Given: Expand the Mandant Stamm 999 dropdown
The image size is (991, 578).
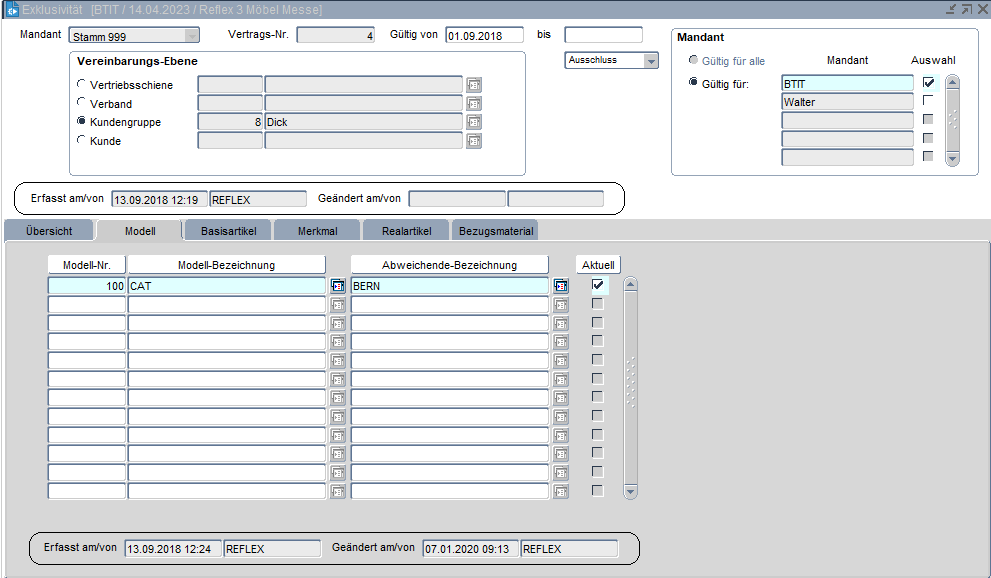Looking at the screenshot, I should point(191,36).
